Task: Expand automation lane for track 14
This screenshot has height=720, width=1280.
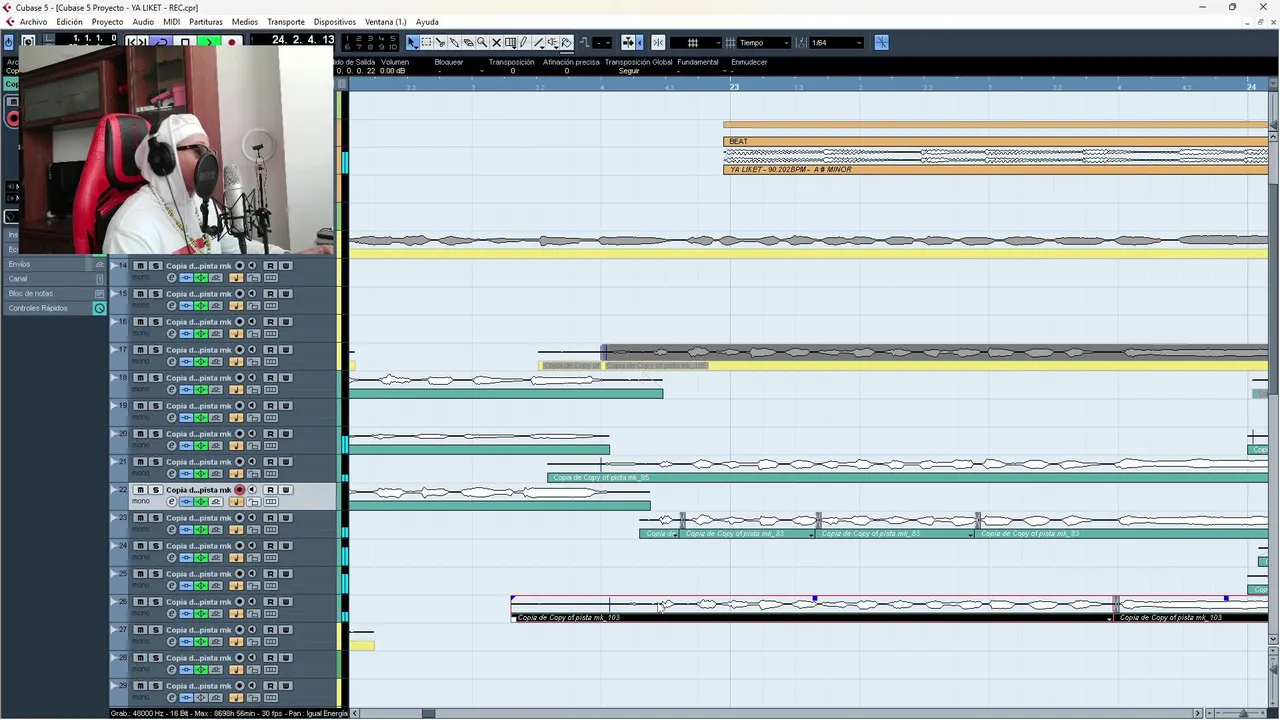Action: (x=115, y=265)
